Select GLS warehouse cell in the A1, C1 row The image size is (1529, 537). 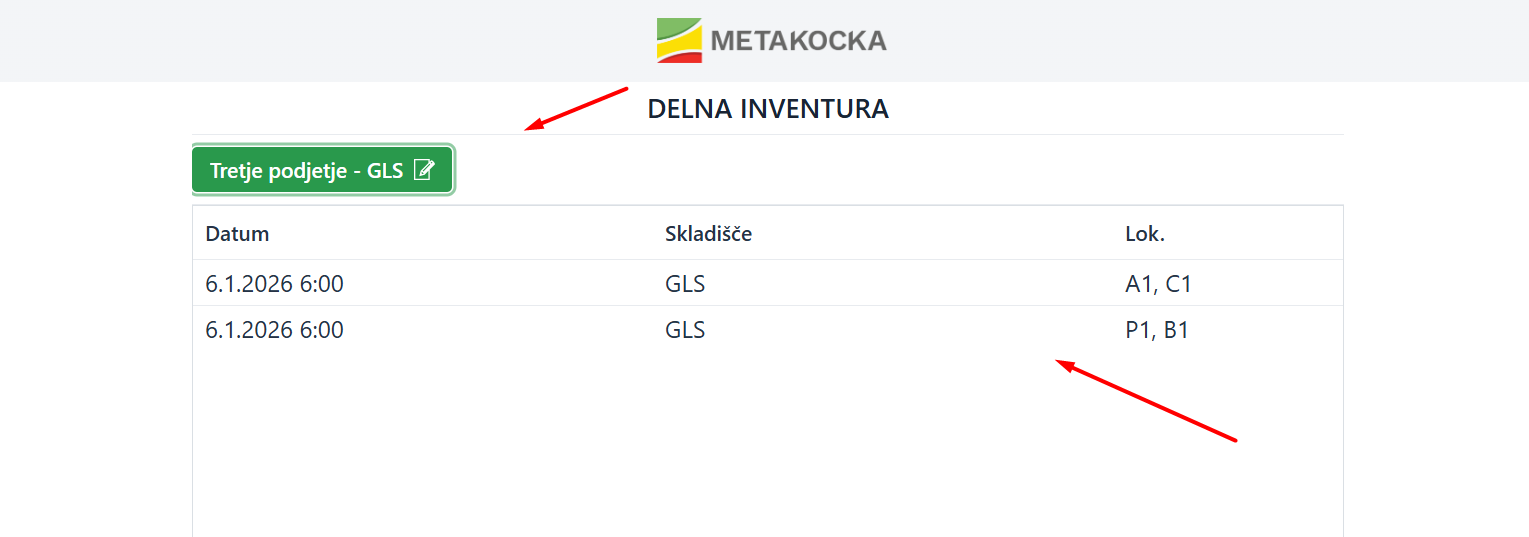(685, 284)
